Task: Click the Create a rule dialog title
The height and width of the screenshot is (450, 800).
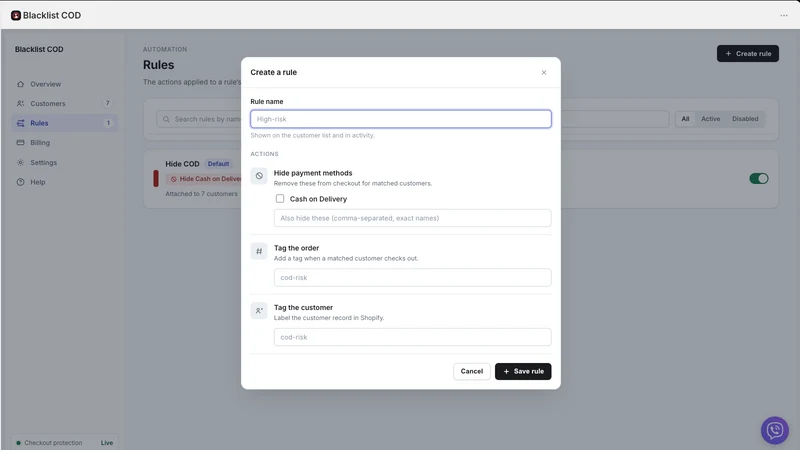Action: (273, 72)
